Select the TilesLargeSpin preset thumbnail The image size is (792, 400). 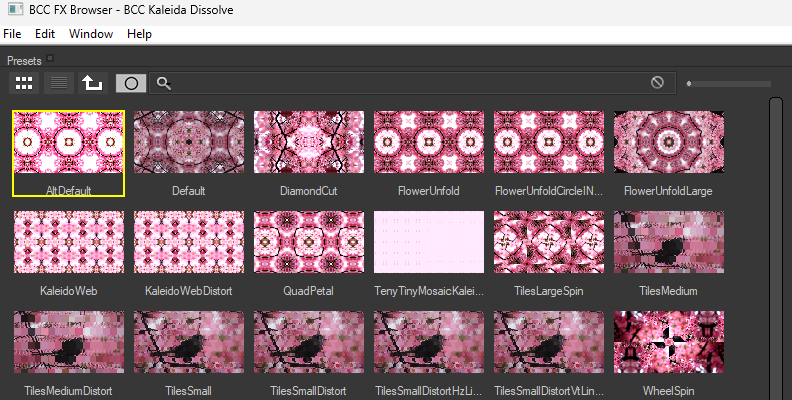[x=549, y=242]
